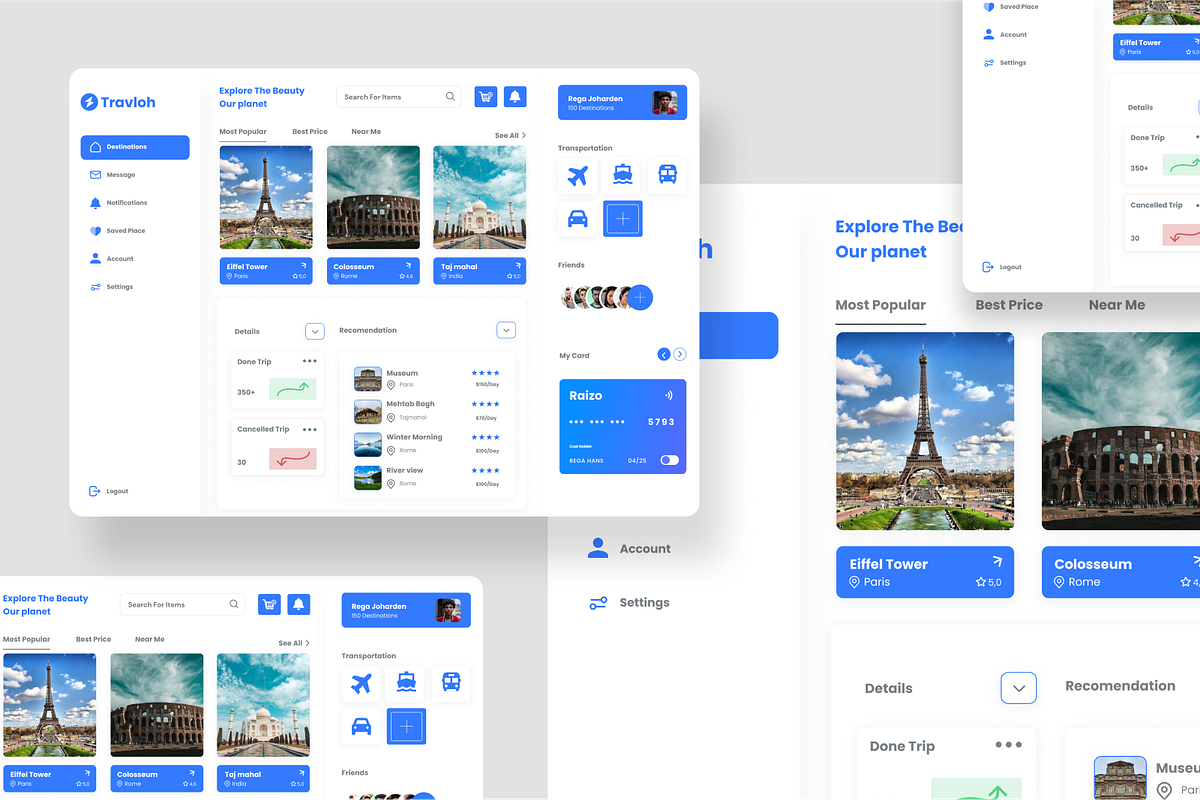1200x800 pixels.
Task: Switch to Near Me tab in main dashboard
Action: [x=366, y=132]
